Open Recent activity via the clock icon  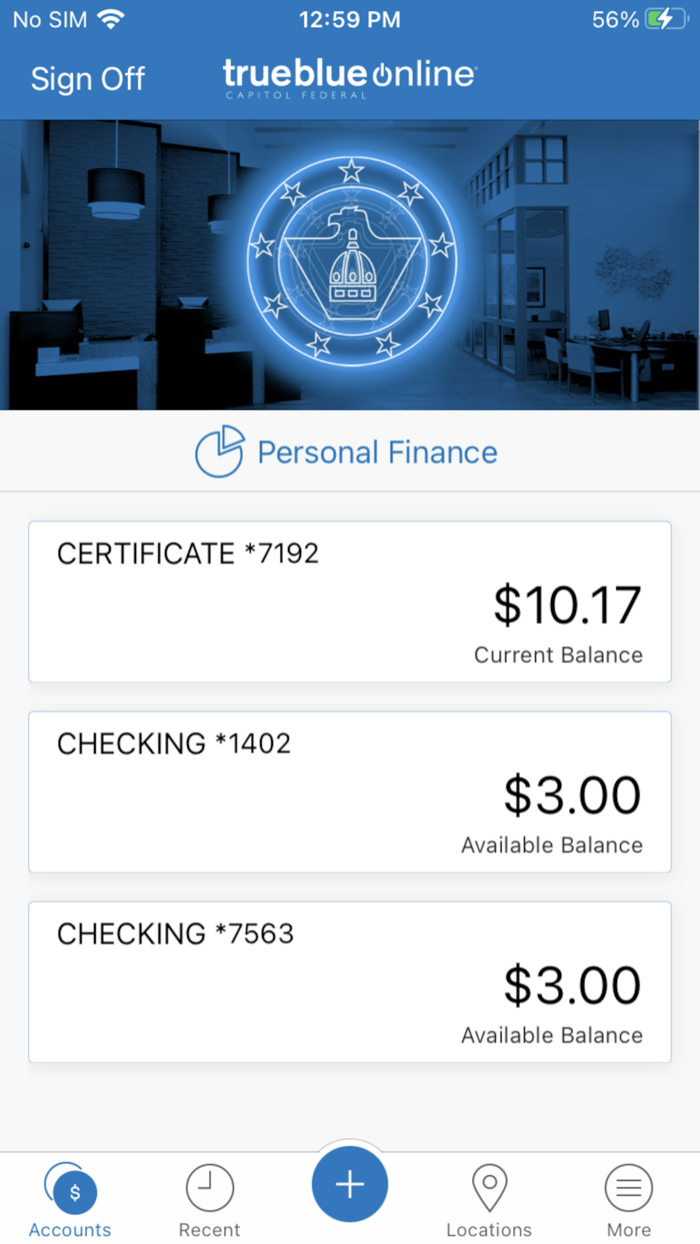(x=209, y=1187)
